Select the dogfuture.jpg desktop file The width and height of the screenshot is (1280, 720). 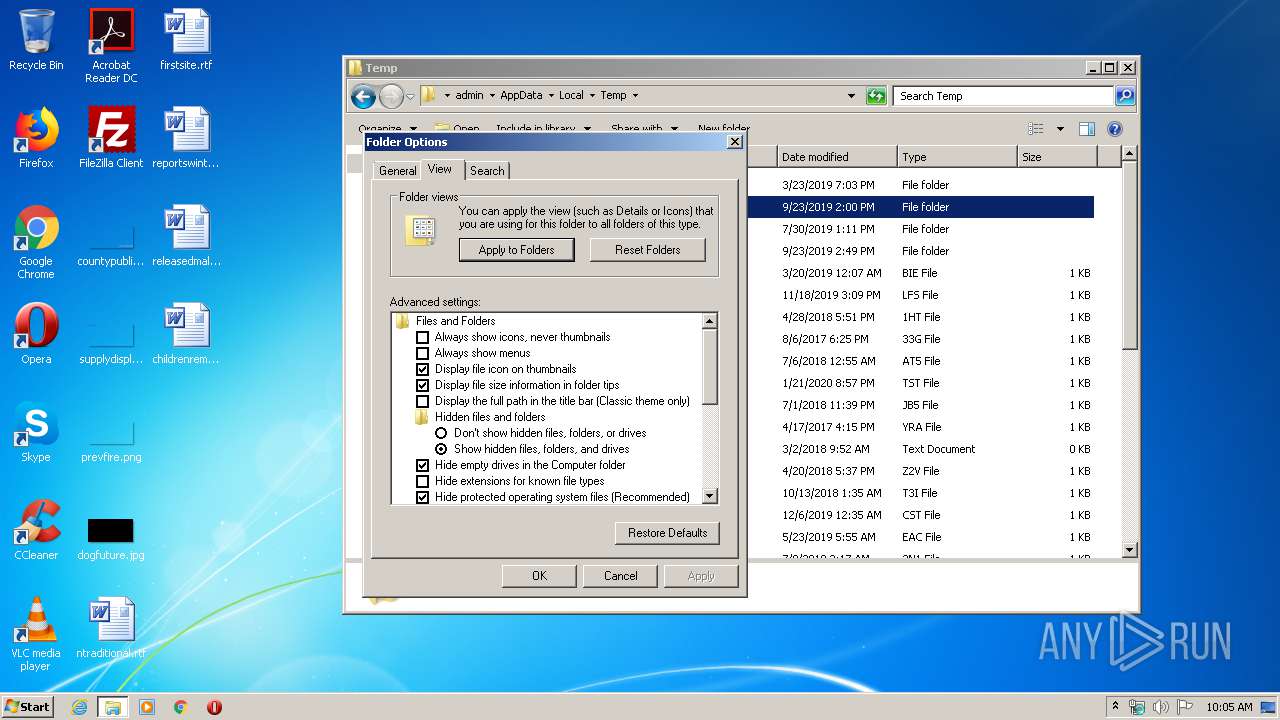click(111, 538)
